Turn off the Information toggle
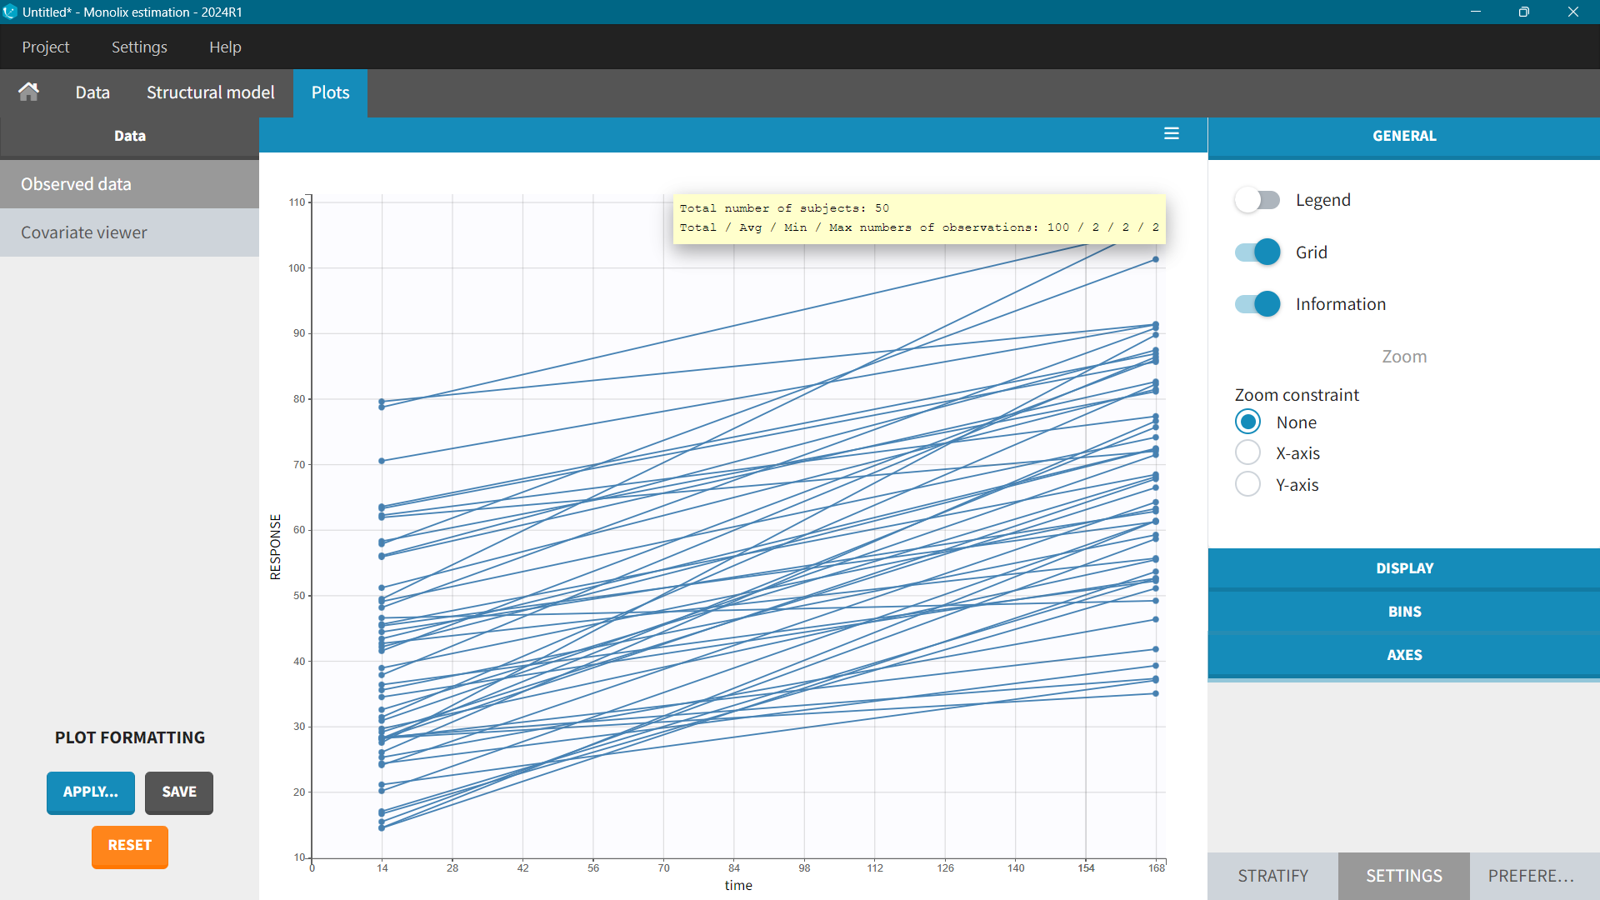Viewport: 1600px width, 900px height. [1256, 303]
